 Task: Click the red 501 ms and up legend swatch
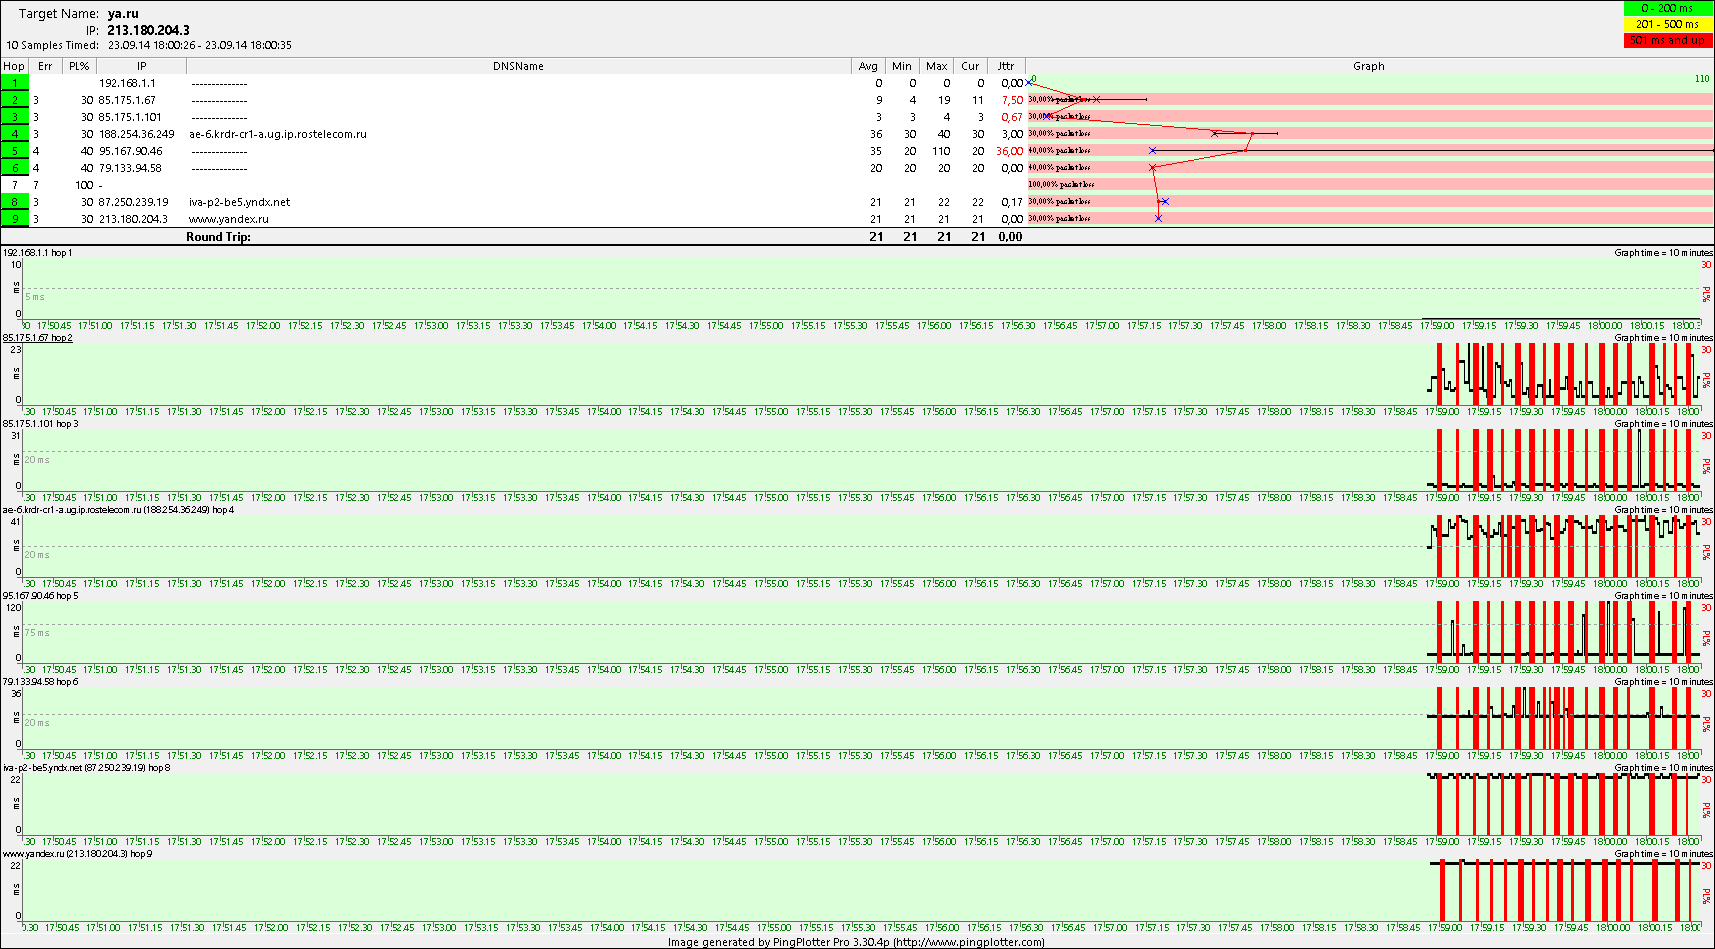[x=1667, y=40]
